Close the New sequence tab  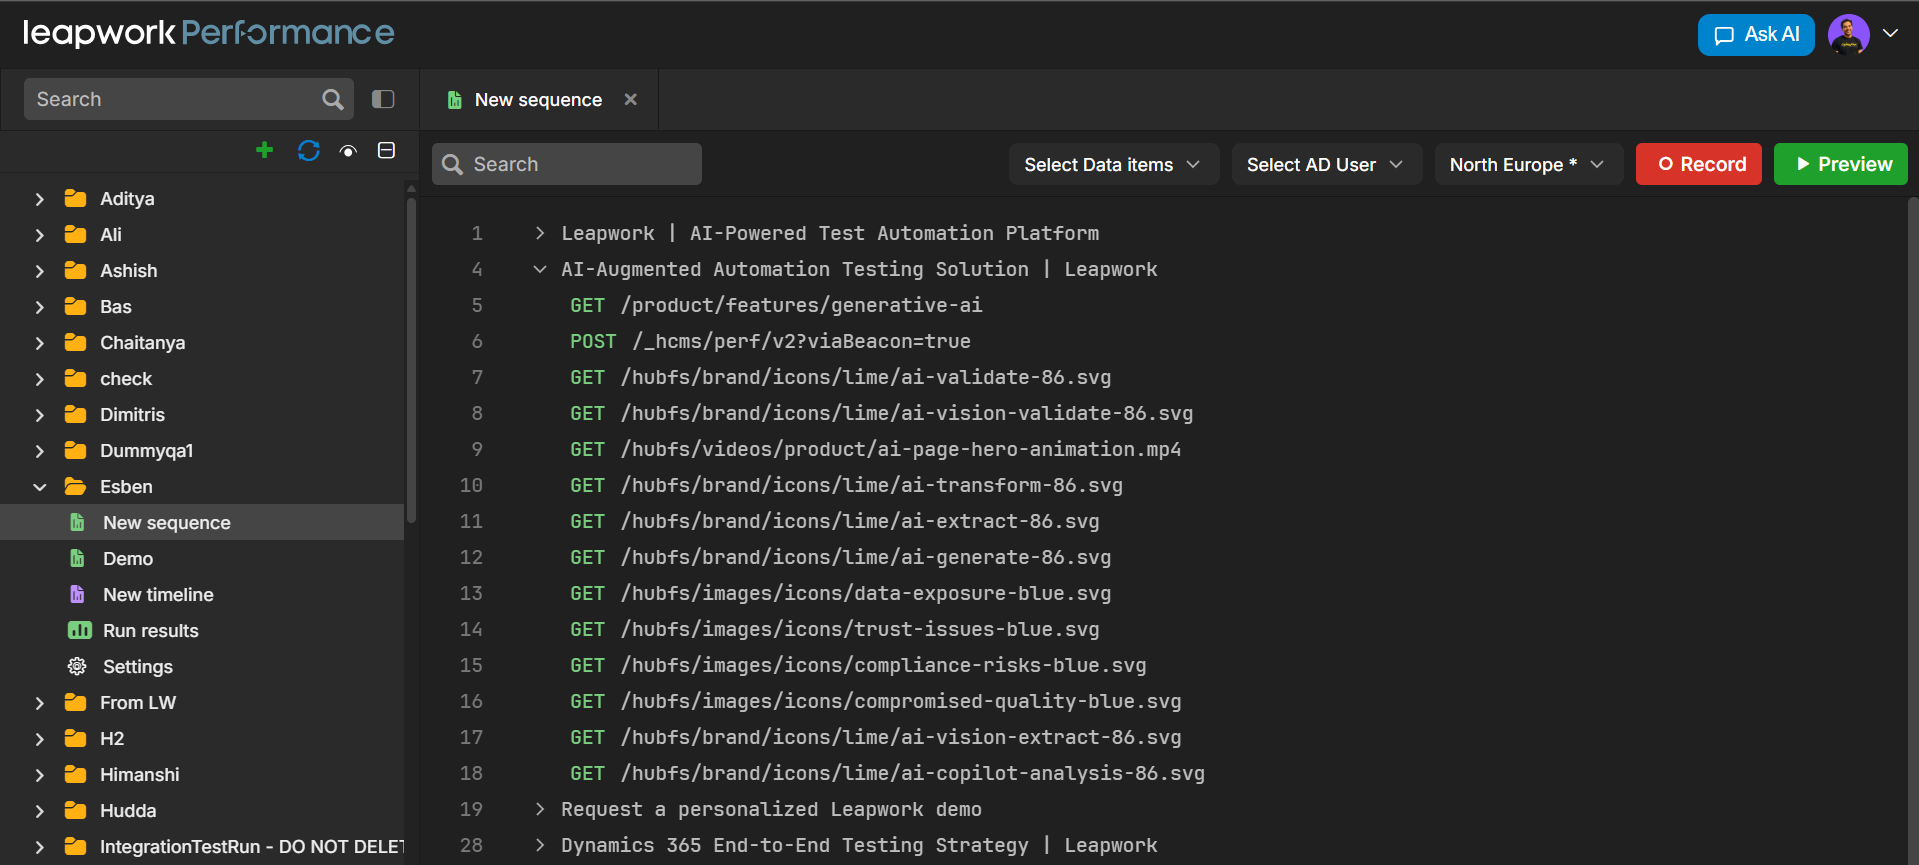[631, 99]
